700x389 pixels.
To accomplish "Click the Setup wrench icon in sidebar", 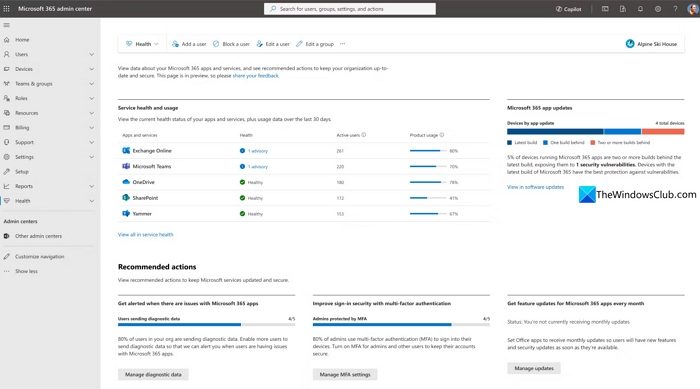I will point(7,171).
